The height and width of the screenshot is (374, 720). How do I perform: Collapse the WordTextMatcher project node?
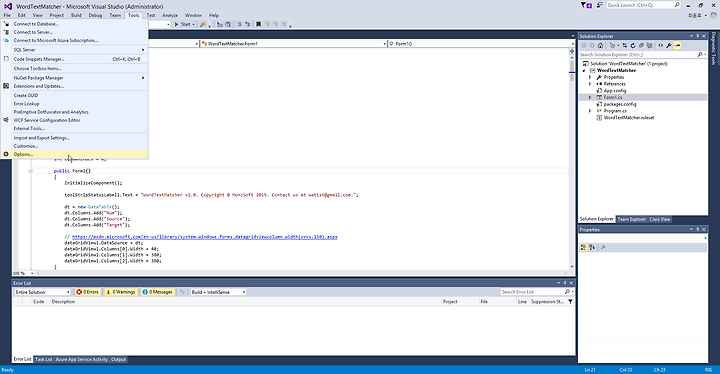point(584,71)
